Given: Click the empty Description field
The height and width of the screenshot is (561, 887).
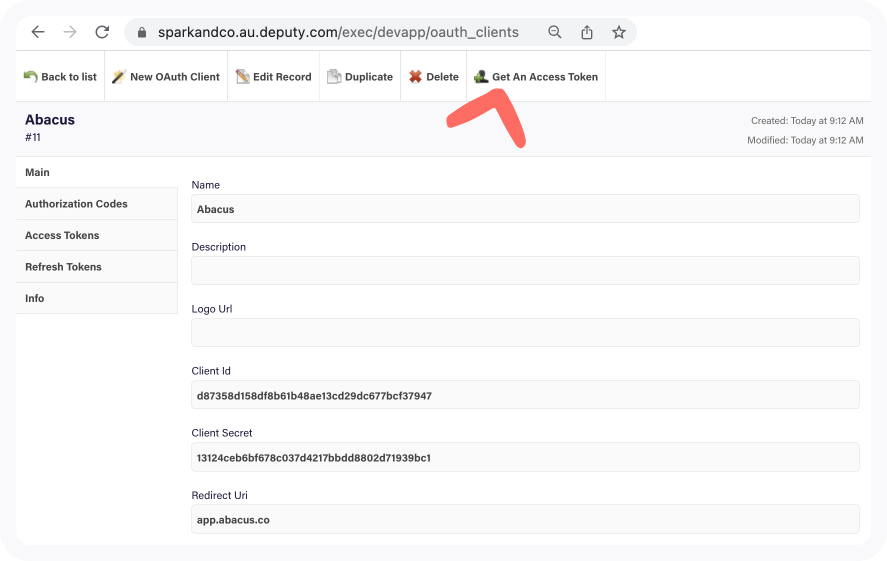Looking at the screenshot, I should pos(525,270).
